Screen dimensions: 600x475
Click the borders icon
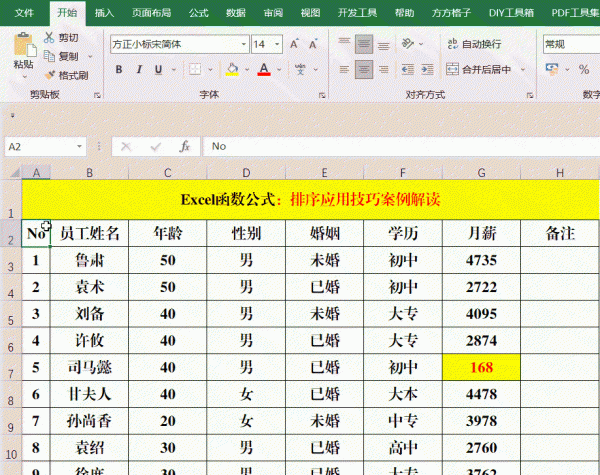click(x=195, y=69)
